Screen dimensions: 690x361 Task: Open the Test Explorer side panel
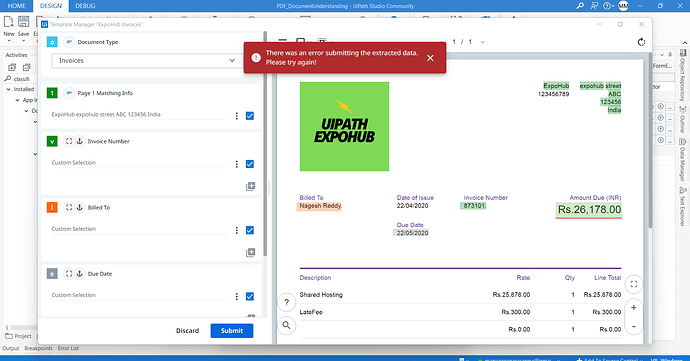click(683, 206)
